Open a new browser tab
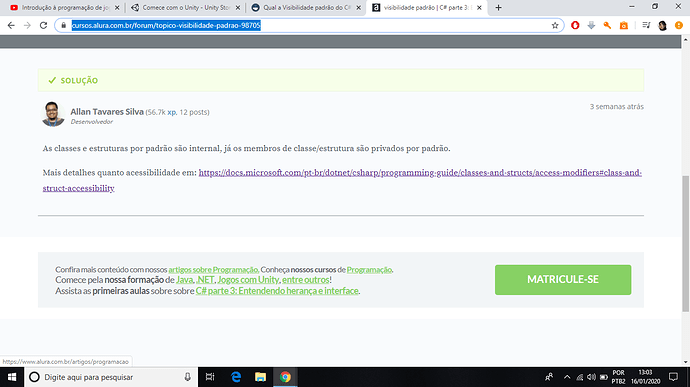Viewport: 690px width, 387px height. (x=498, y=7)
